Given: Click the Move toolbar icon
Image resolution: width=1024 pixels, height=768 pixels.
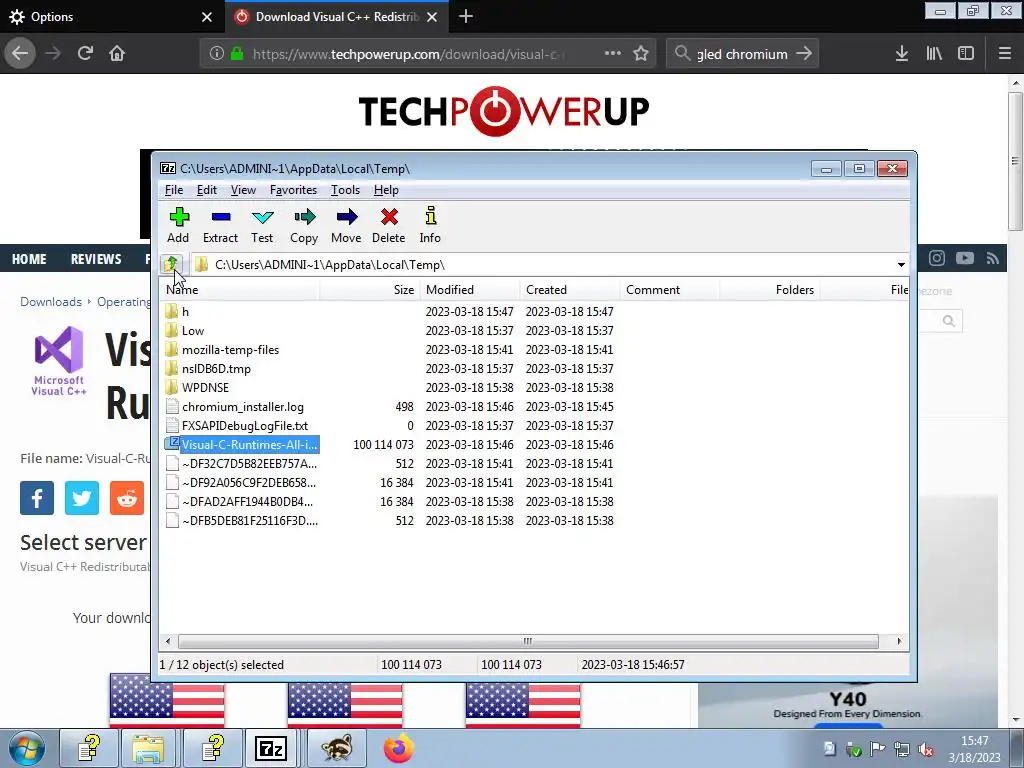Looking at the screenshot, I should click(x=346, y=225).
